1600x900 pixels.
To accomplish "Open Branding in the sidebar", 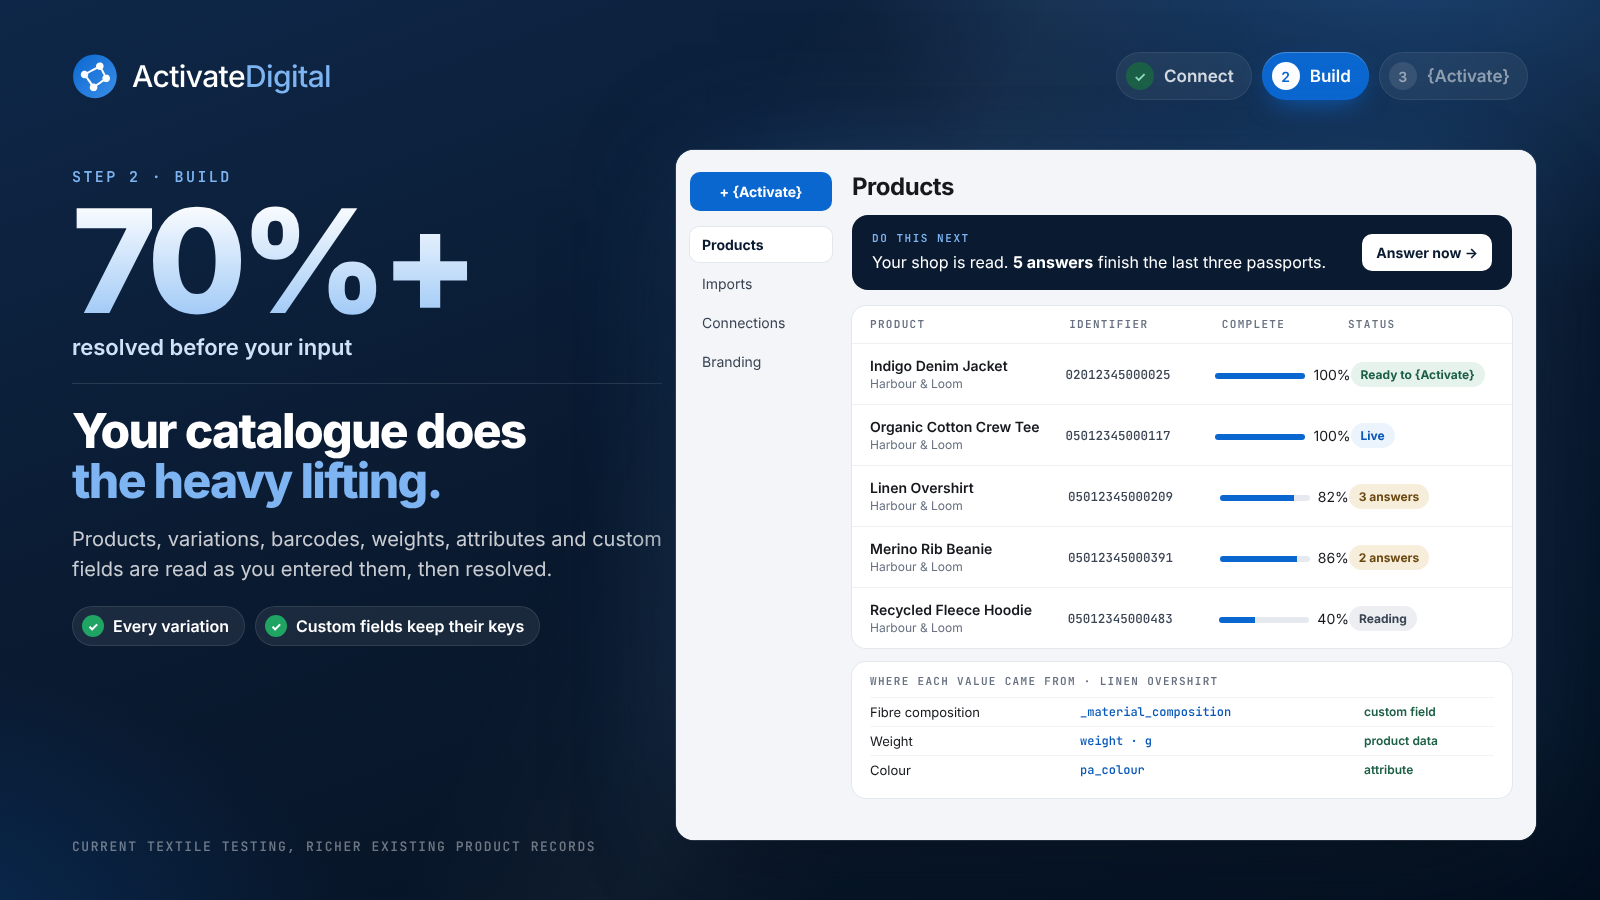I will 761,362.
